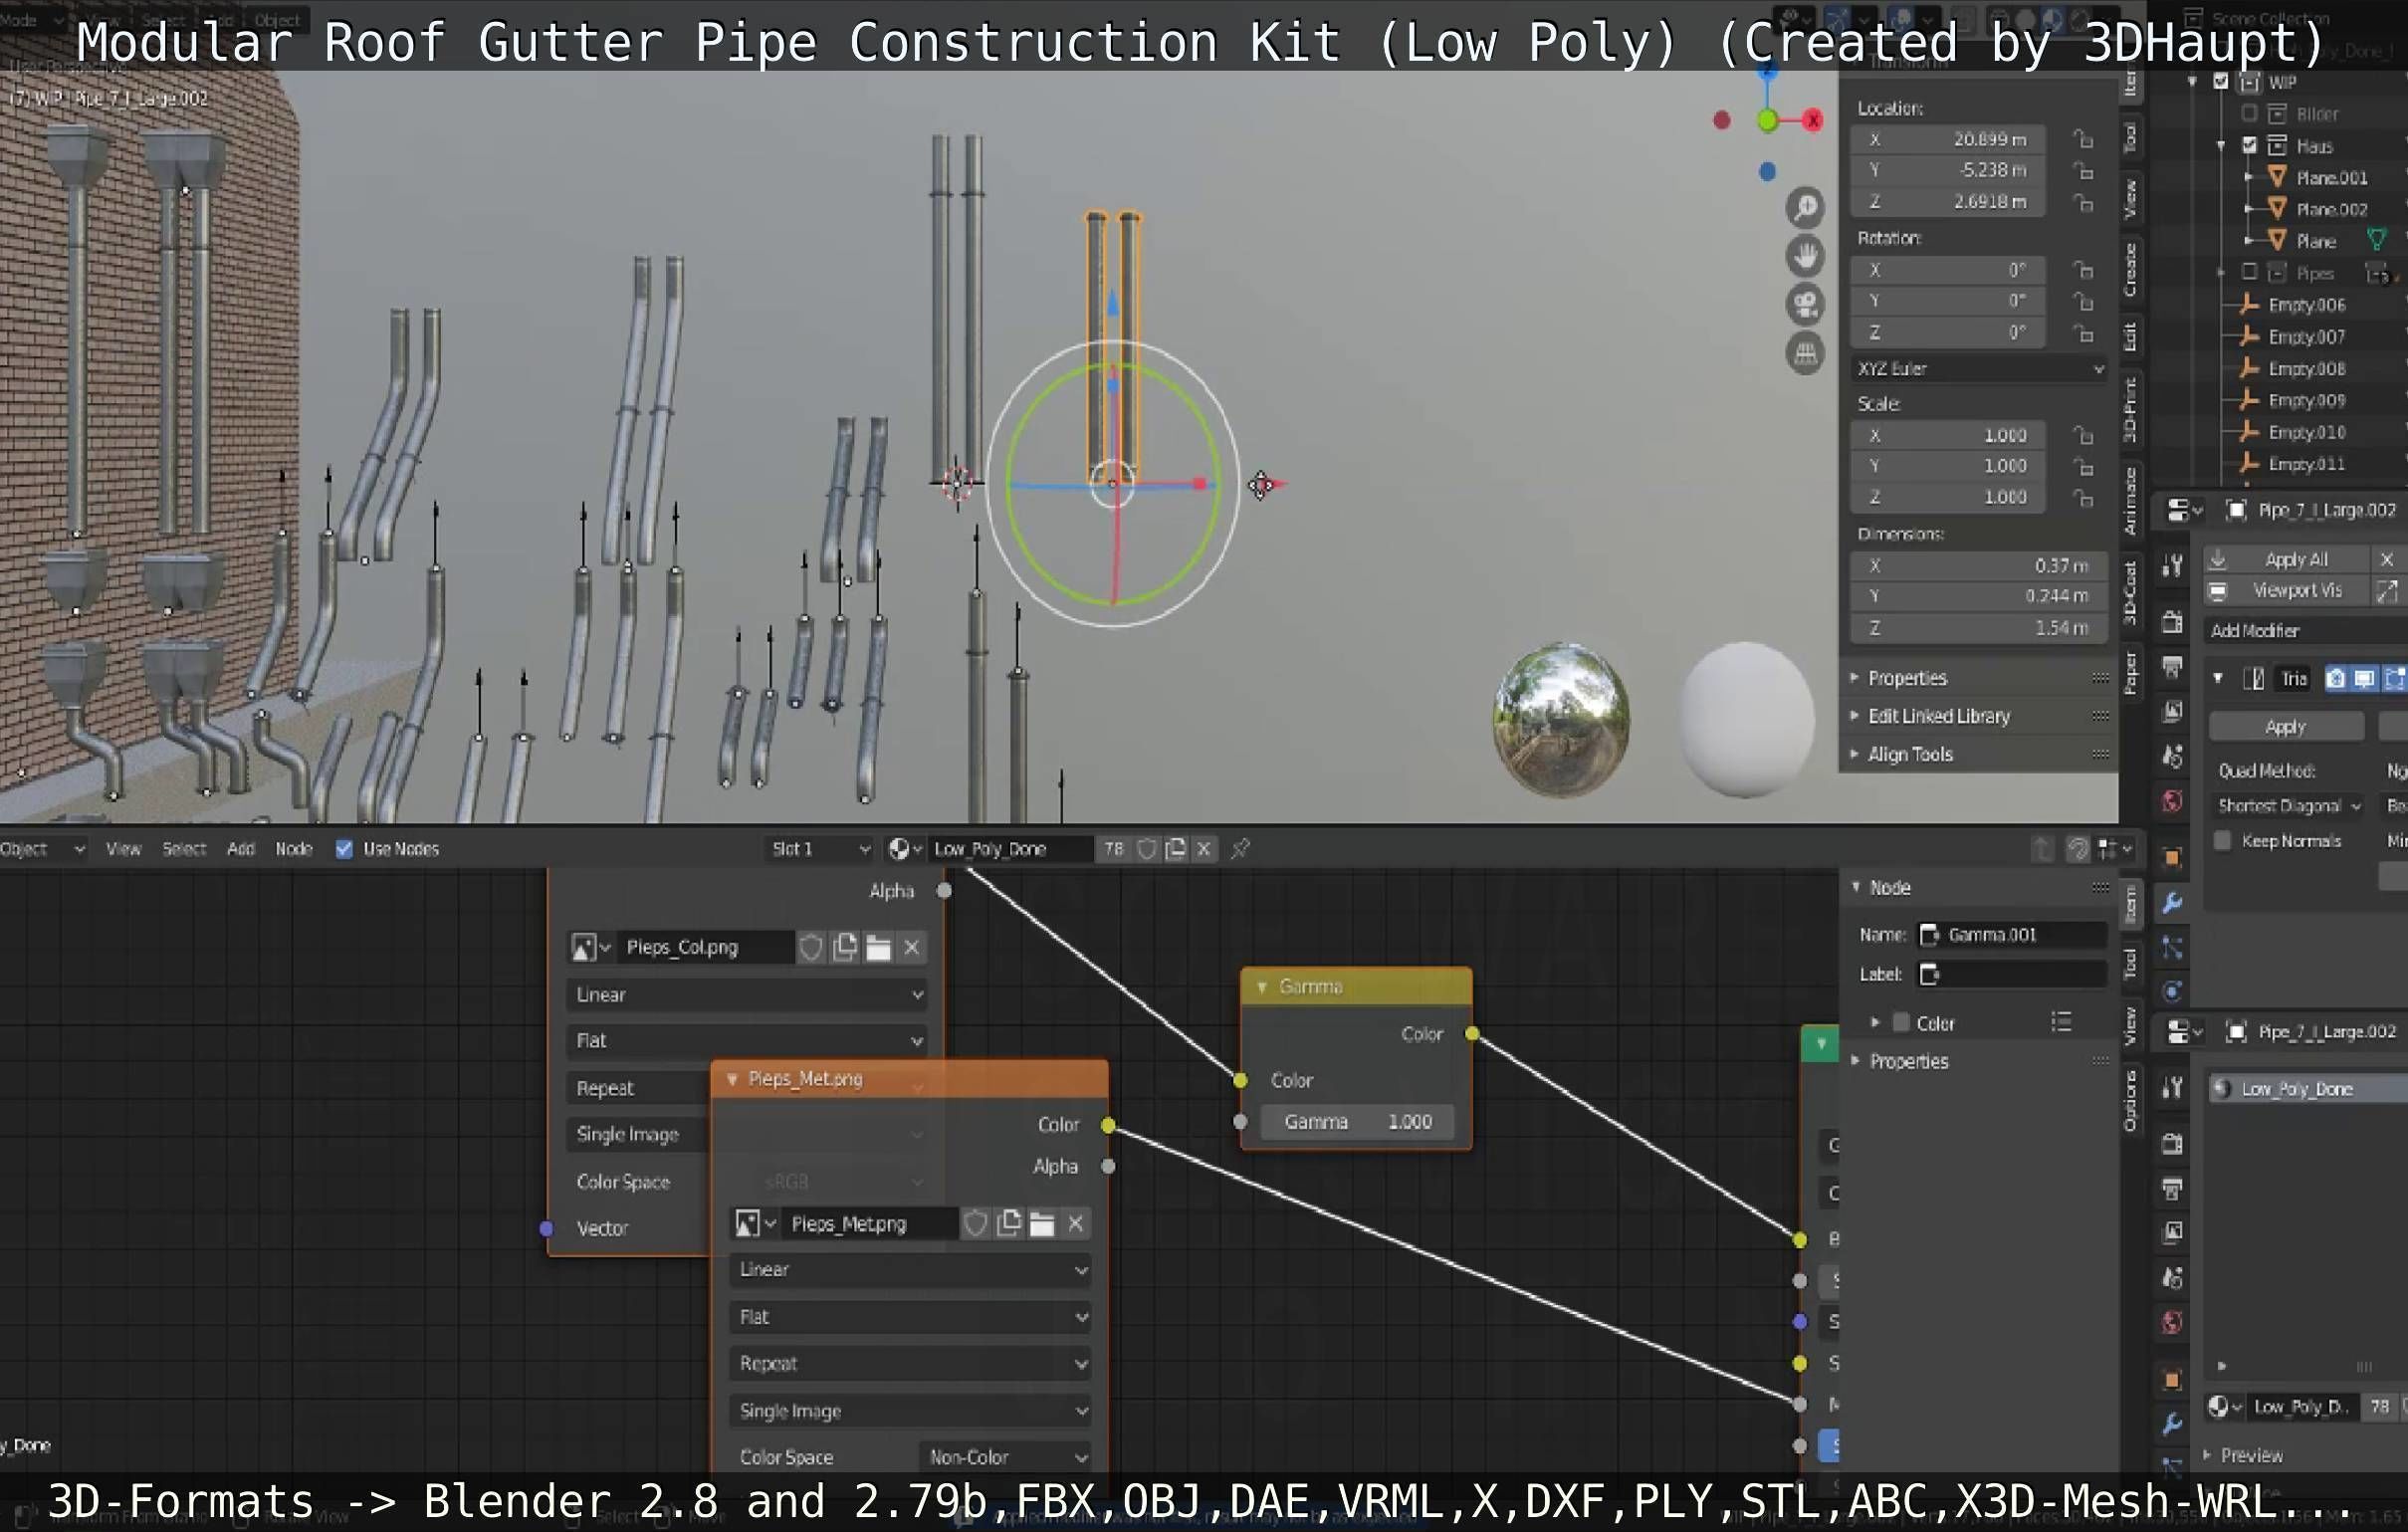This screenshot has width=2408, height=1532.
Task: Click the open-folder icon for Pieps_Met.png
Action: [1042, 1223]
